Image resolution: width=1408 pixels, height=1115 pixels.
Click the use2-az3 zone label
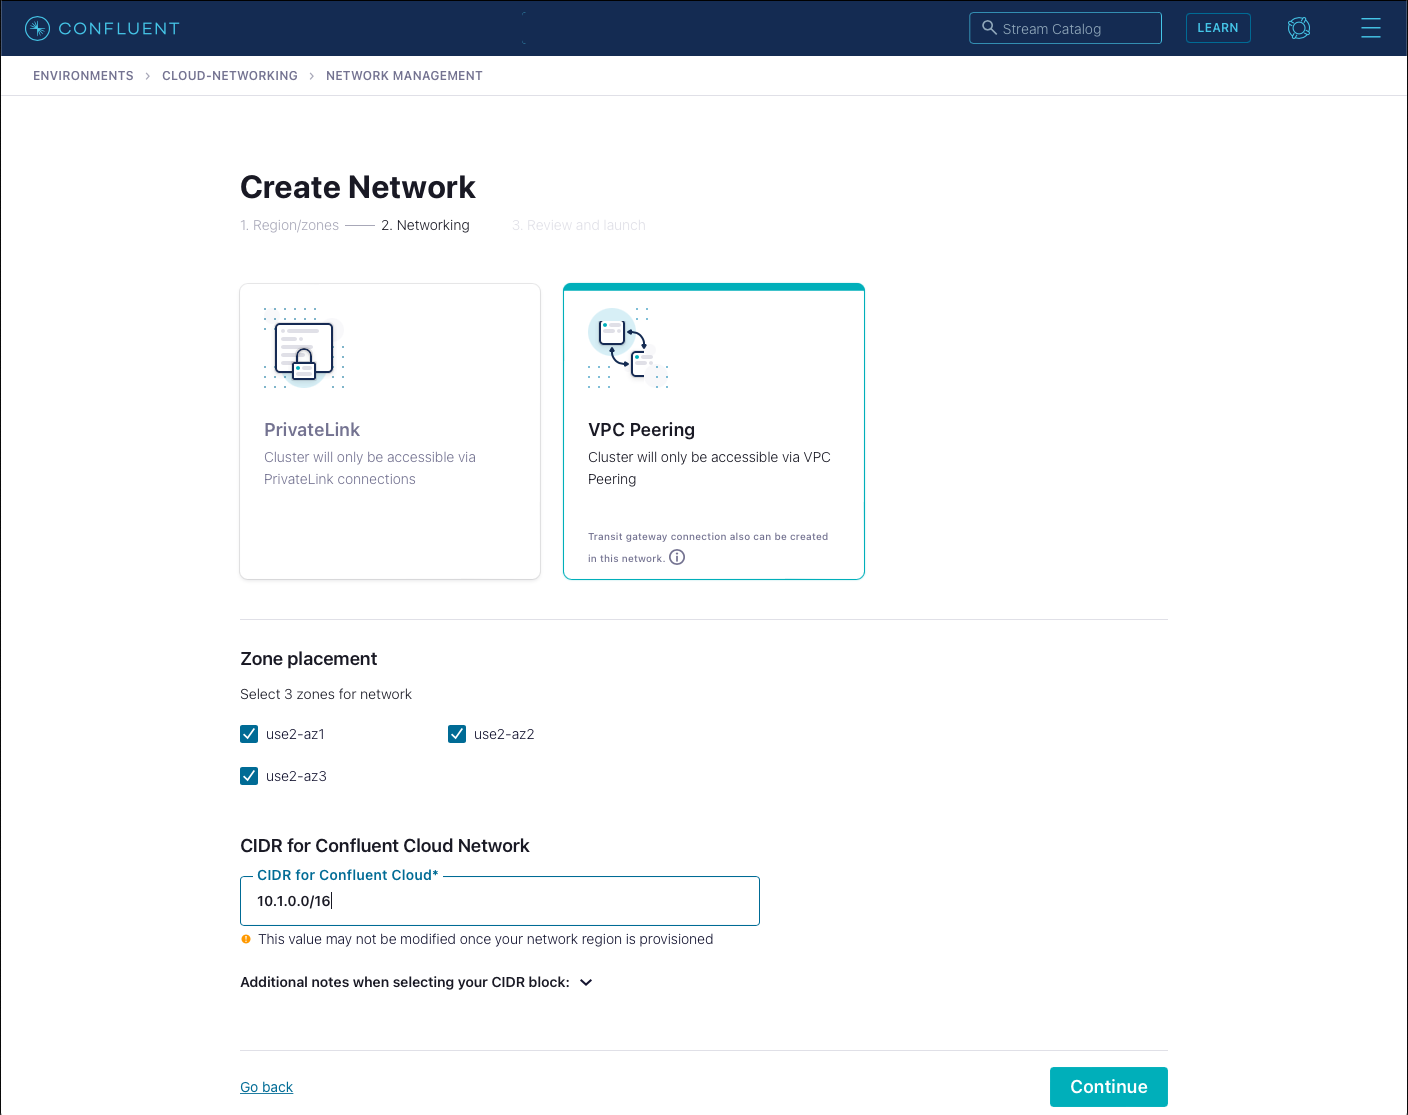pos(296,776)
